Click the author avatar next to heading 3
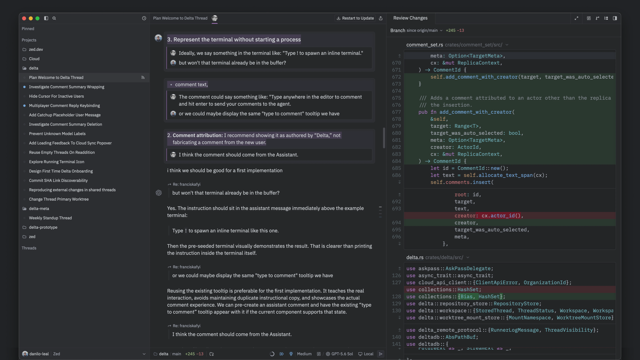640x360 pixels. point(158,38)
